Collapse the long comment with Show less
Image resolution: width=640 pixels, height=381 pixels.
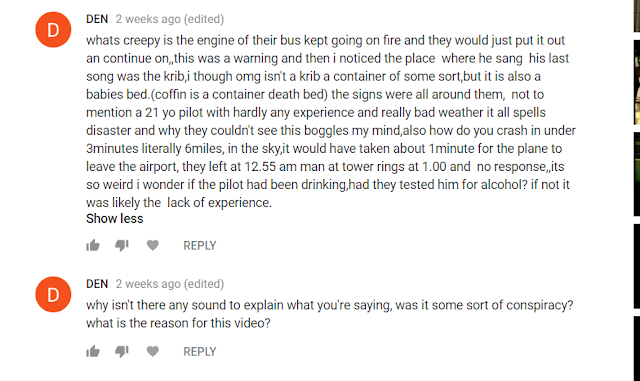point(115,218)
